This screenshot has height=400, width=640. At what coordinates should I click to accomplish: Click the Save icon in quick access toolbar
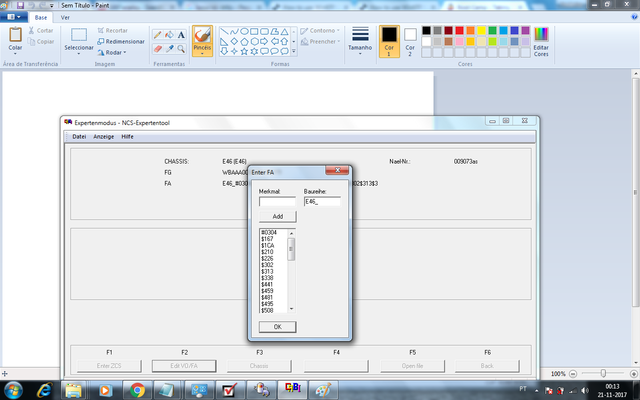[20, 5]
